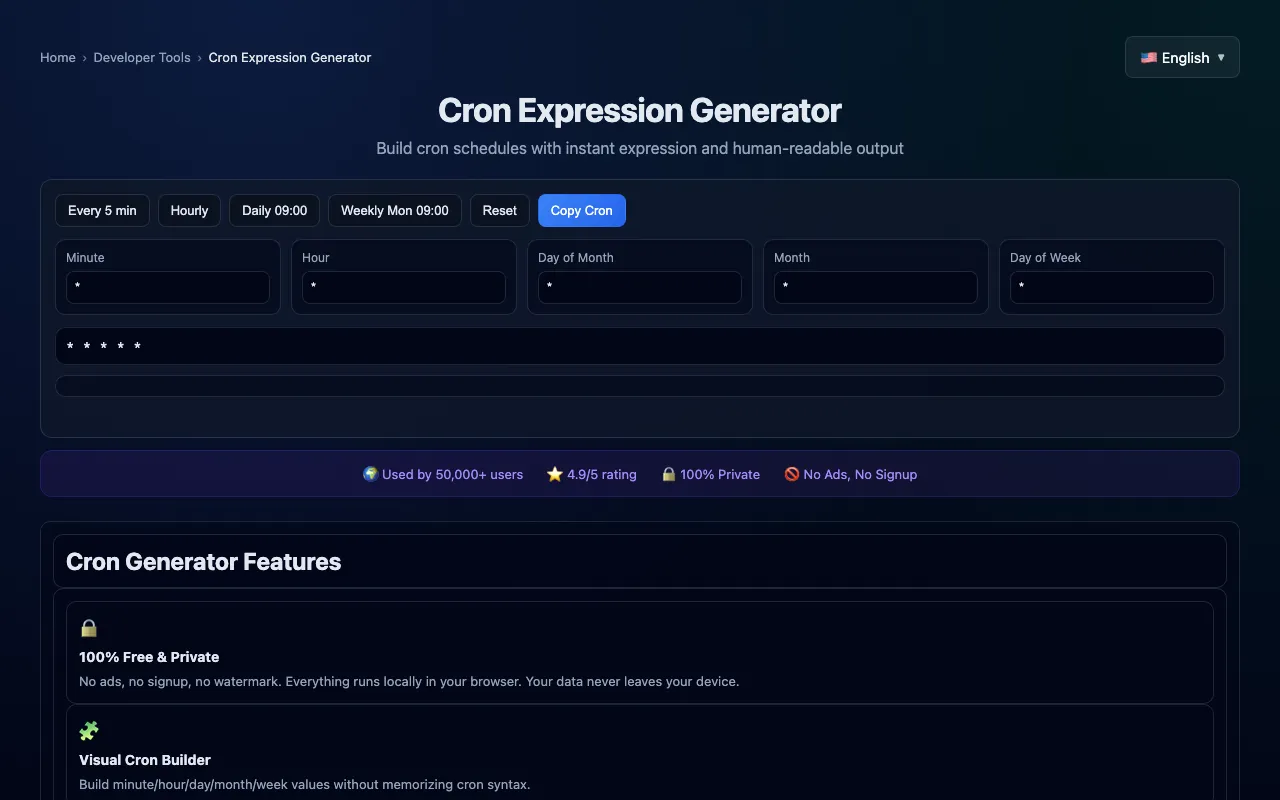
Task: Open the Developer Tools breadcrumb link
Action: coord(142,58)
